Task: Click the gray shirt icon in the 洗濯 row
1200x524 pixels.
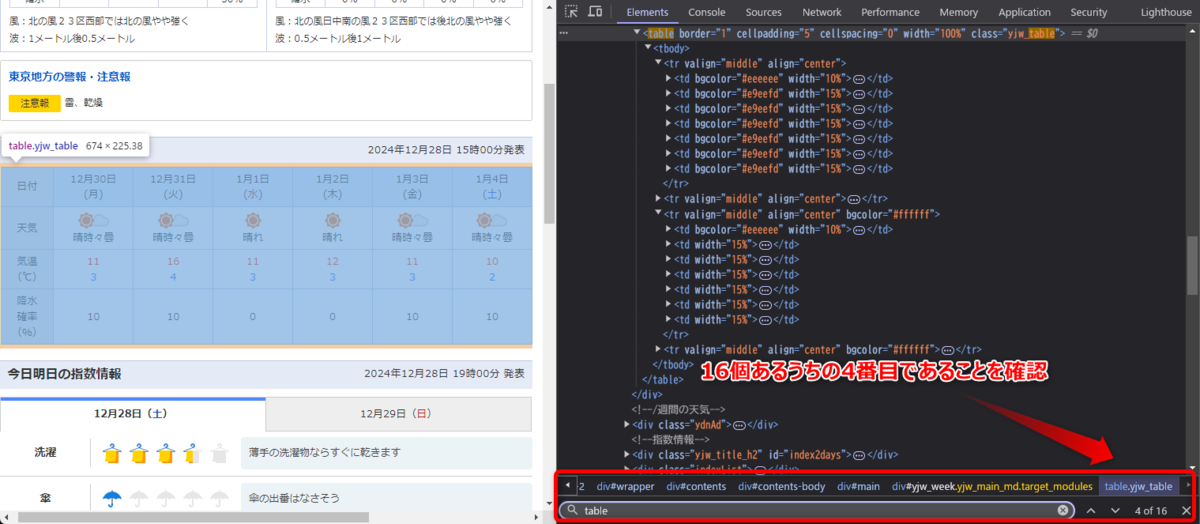Action: 220,454
